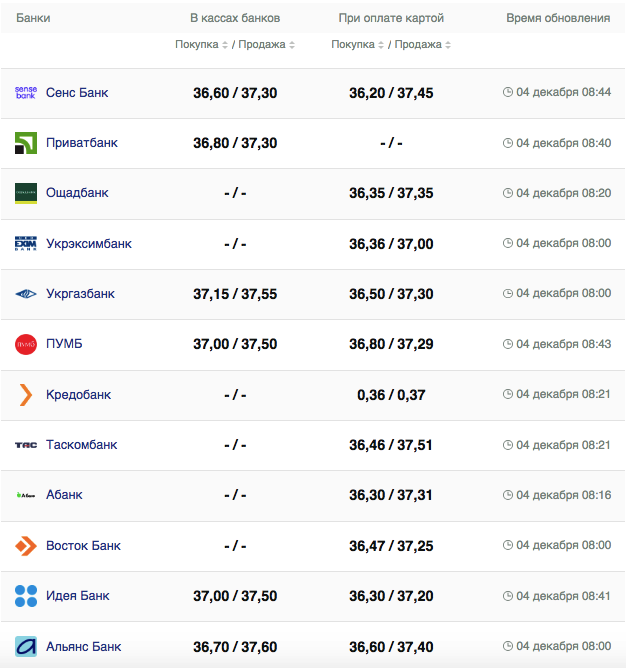Screen dimensions: 626x668
Task: Sort by card payment Продажа rate
Action: point(420,45)
